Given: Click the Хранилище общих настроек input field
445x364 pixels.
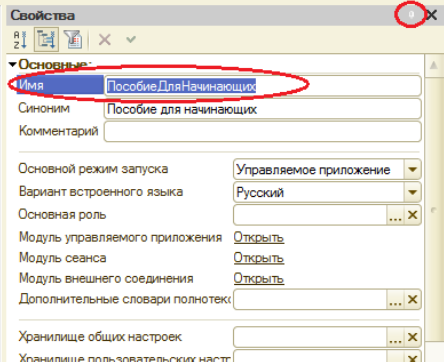Looking at the screenshot, I should coord(310,337).
